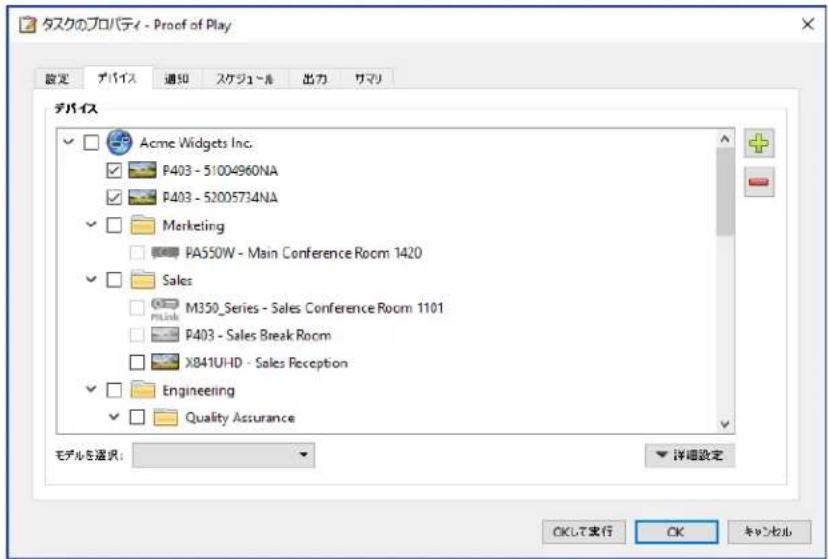Collapse the Sales folder node
828x559 pixels.
pos(91,279)
